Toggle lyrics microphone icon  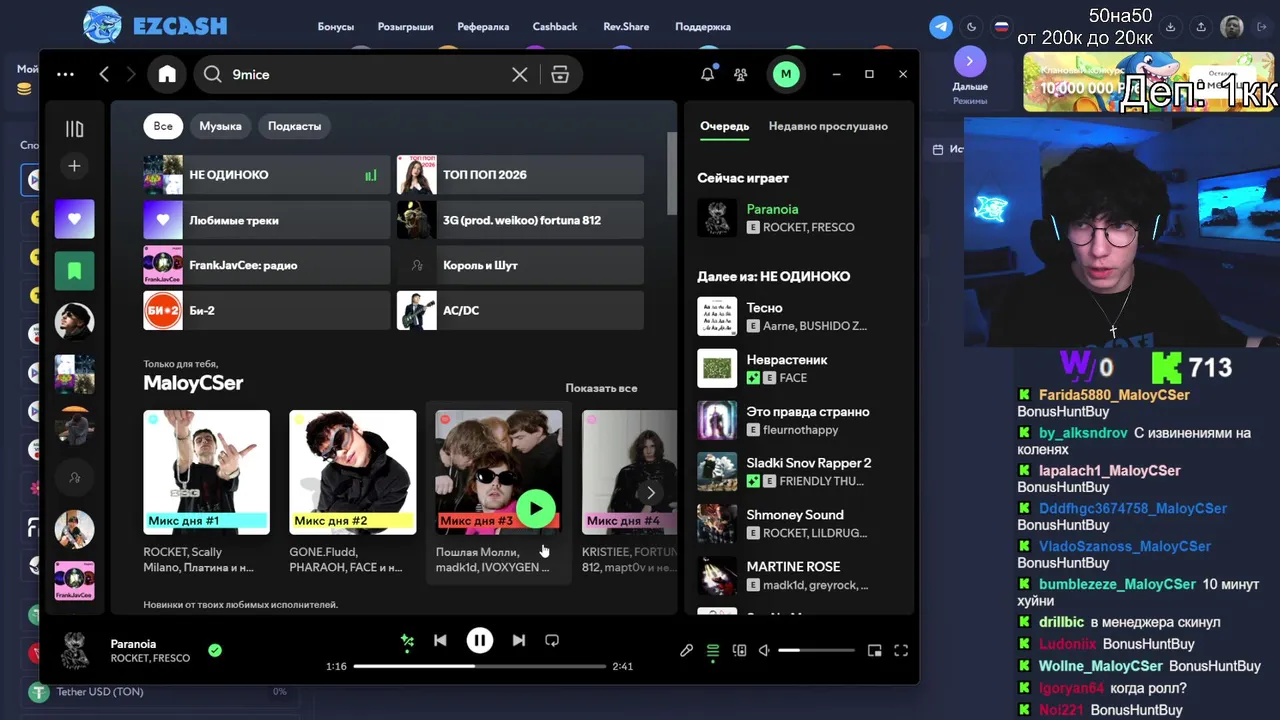[x=686, y=650]
